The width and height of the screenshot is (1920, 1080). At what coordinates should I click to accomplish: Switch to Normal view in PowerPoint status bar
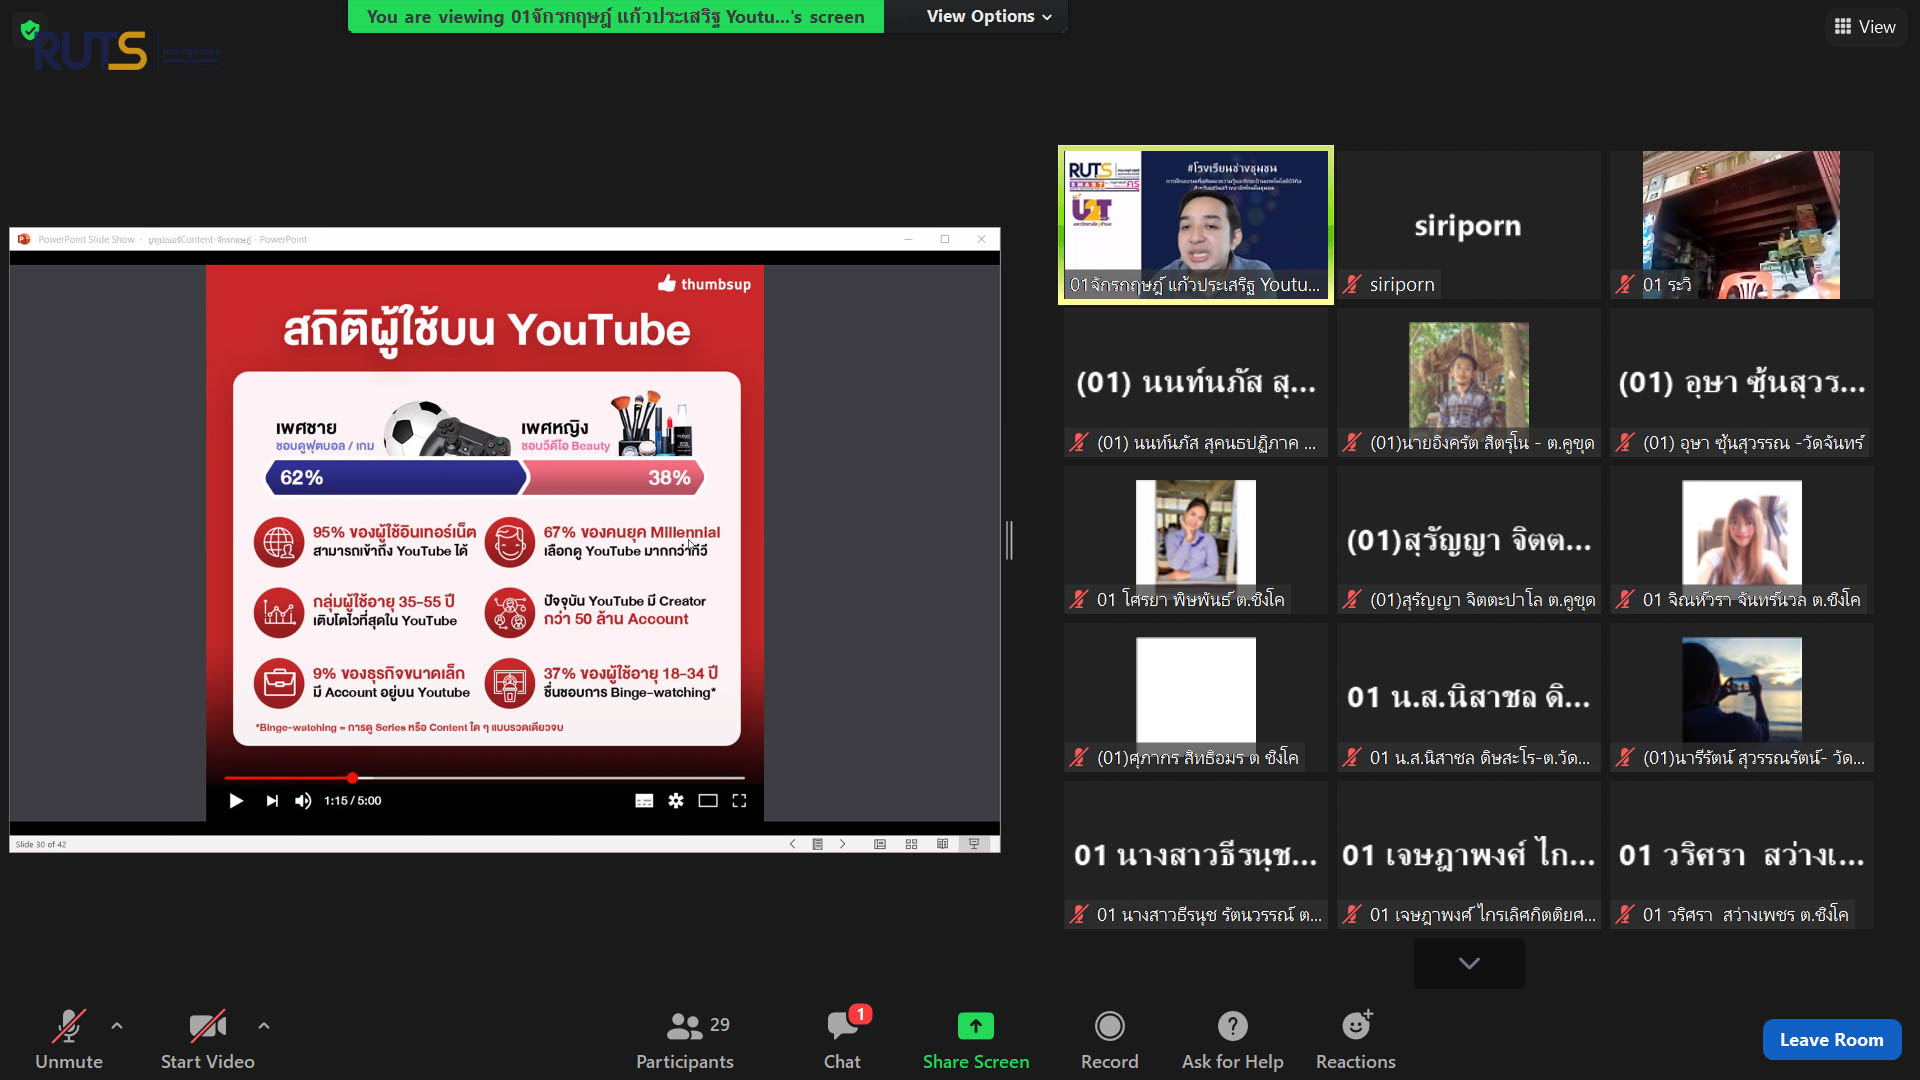point(880,844)
